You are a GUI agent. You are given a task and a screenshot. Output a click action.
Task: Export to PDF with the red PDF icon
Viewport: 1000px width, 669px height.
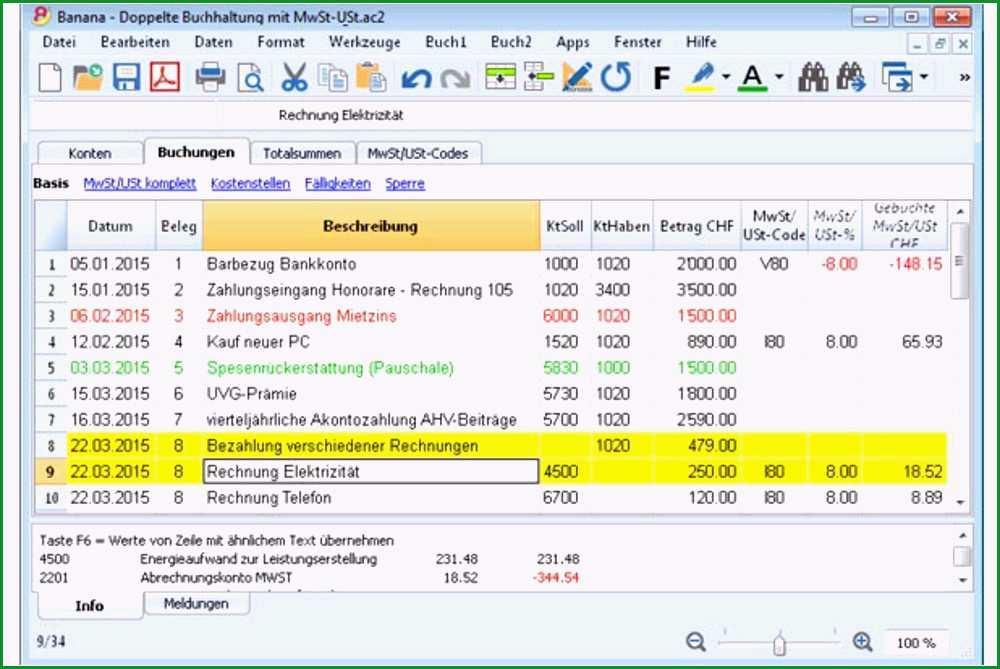coord(165,77)
